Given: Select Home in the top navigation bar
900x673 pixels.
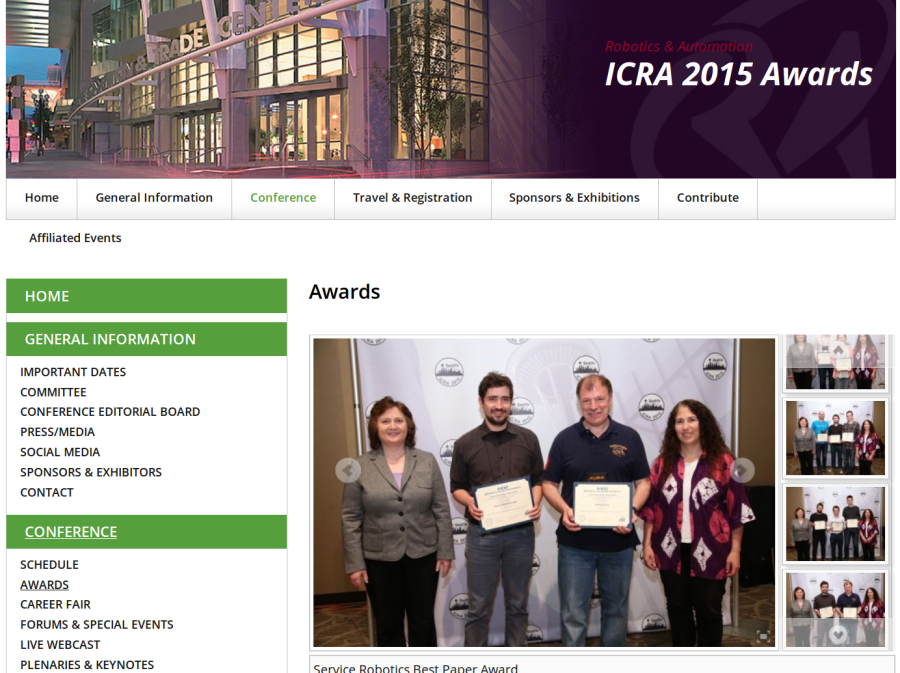Looking at the screenshot, I should pyautogui.click(x=41, y=197).
